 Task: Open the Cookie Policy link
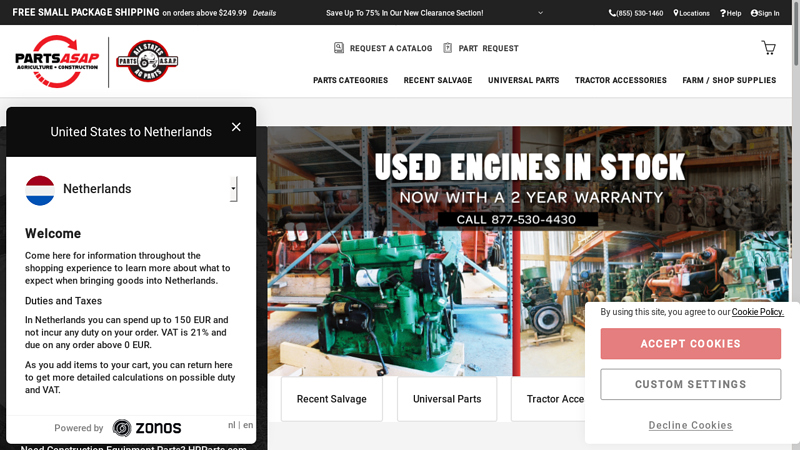(757, 312)
